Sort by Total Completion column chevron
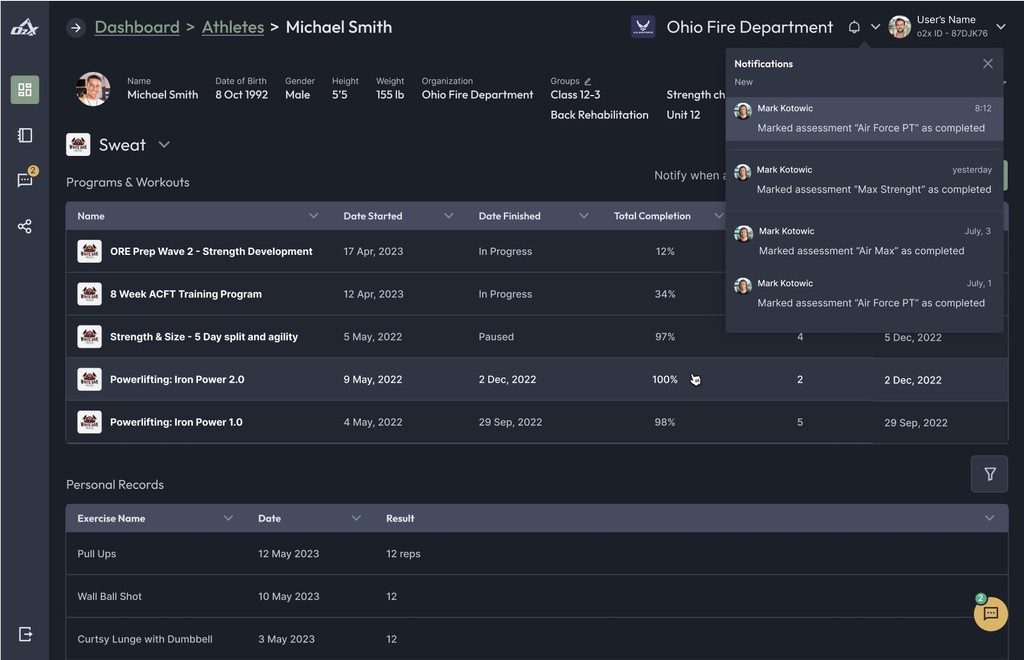The image size is (1024, 660). point(718,215)
